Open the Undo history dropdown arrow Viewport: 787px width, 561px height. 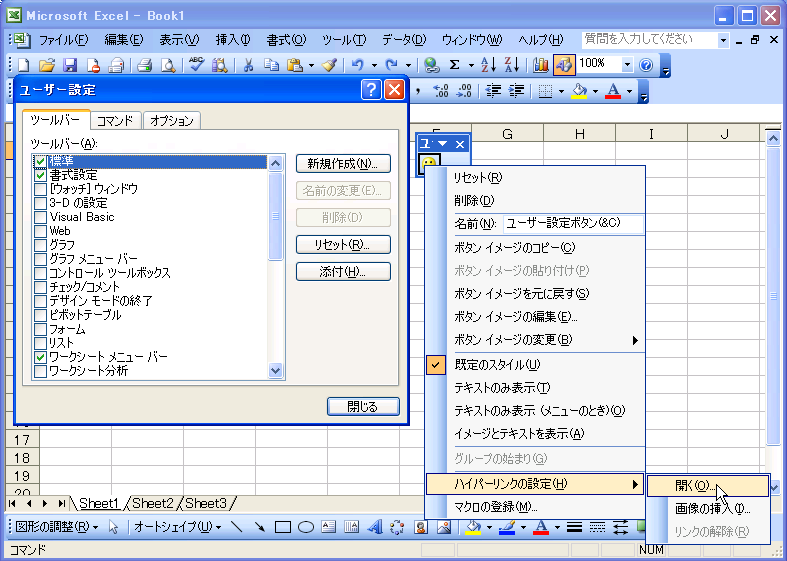(x=374, y=65)
